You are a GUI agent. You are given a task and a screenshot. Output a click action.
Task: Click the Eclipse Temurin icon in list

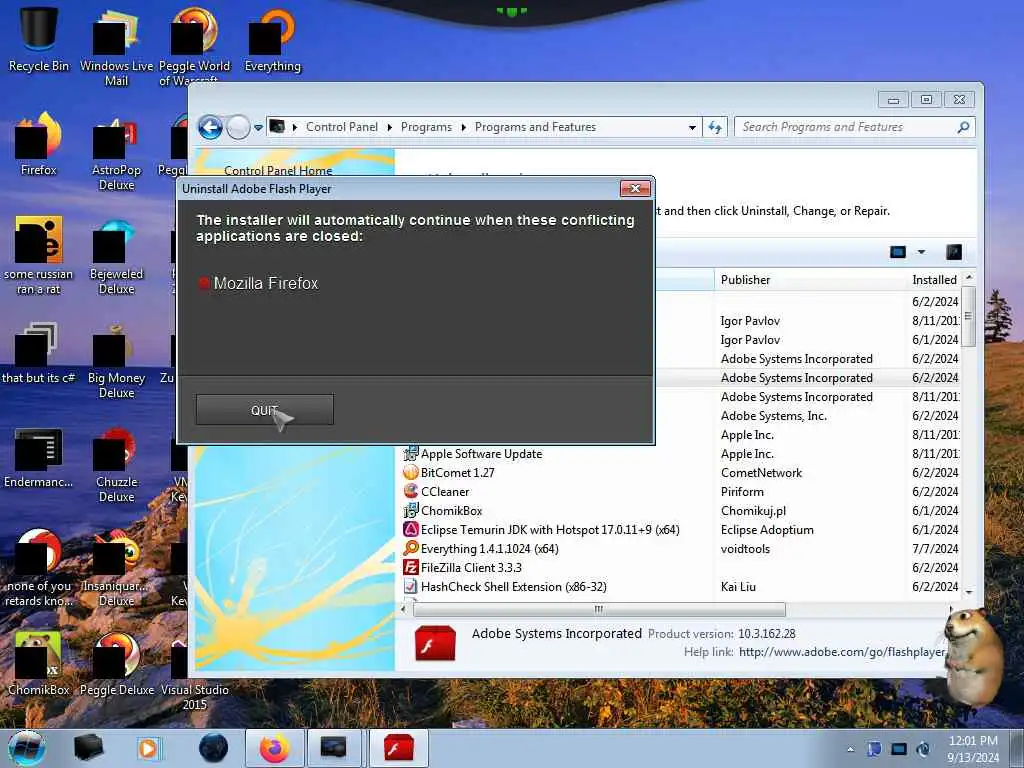click(411, 529)
